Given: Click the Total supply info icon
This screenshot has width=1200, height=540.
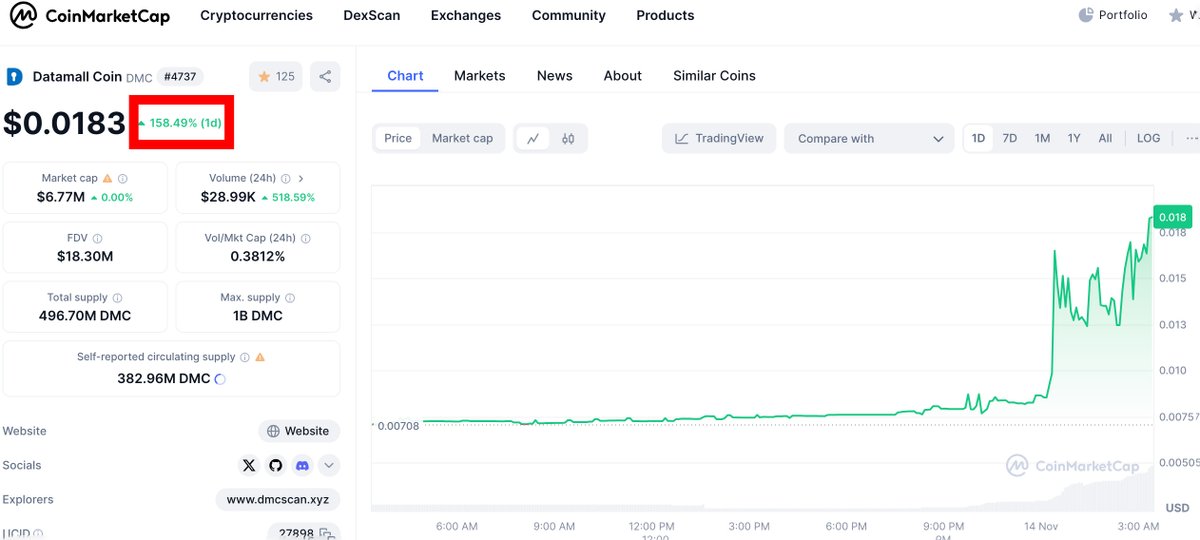Looking at the screenshot, I should coord(118,298).
